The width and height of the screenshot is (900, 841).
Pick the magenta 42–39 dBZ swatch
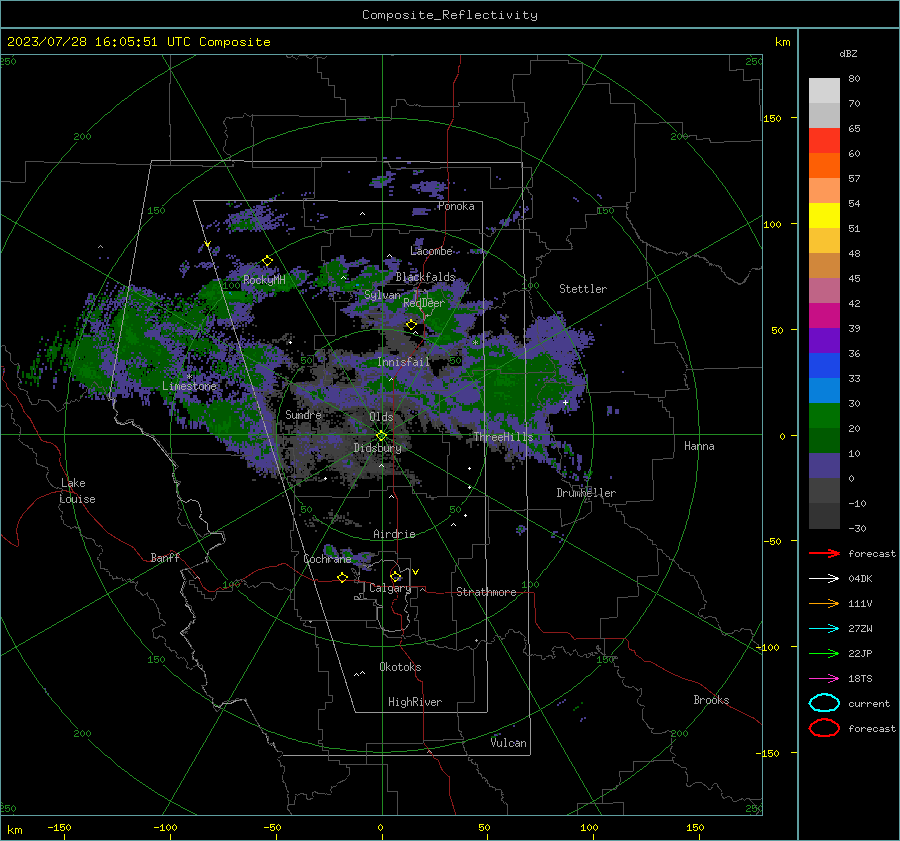(x=824, y=316)
